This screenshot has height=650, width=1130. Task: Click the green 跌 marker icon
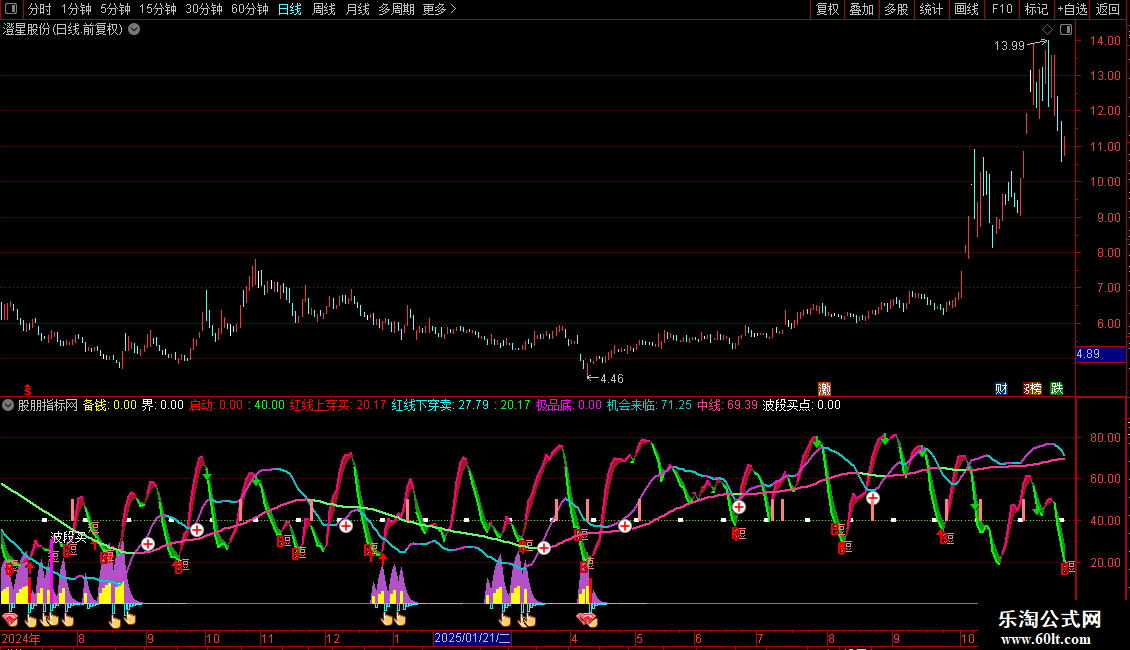[x=1057, y=388]
